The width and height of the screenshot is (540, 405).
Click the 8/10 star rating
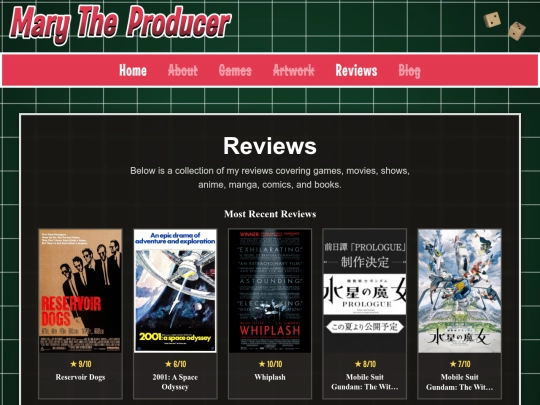coord(365,364)
